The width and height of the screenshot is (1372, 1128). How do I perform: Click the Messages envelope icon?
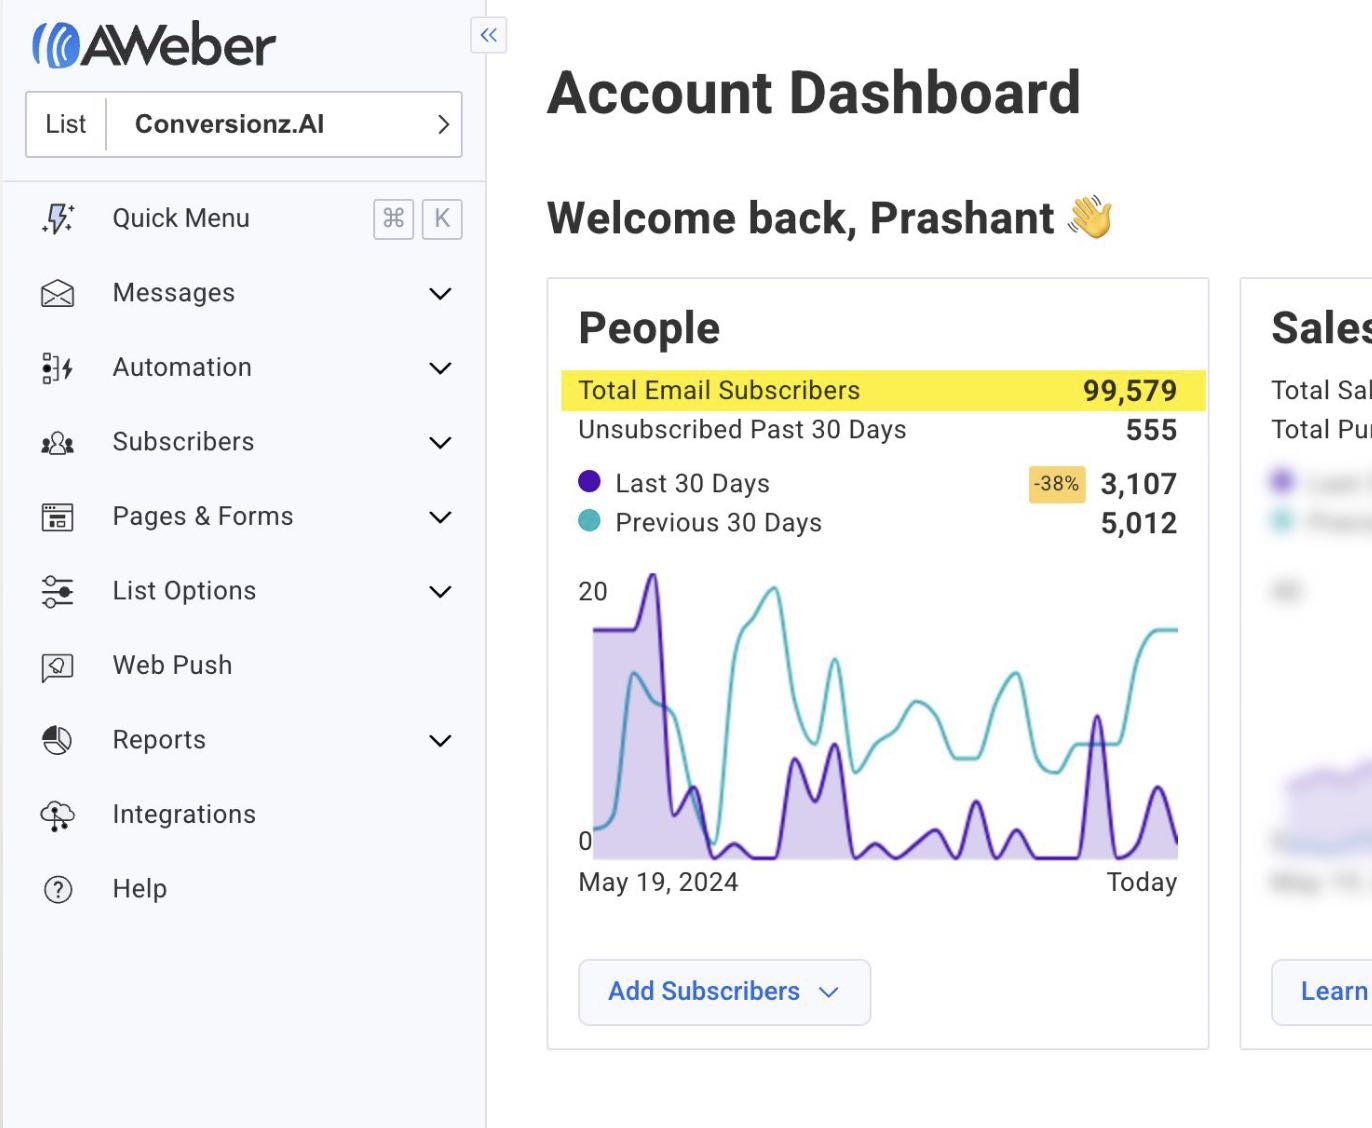click(57, 293)
